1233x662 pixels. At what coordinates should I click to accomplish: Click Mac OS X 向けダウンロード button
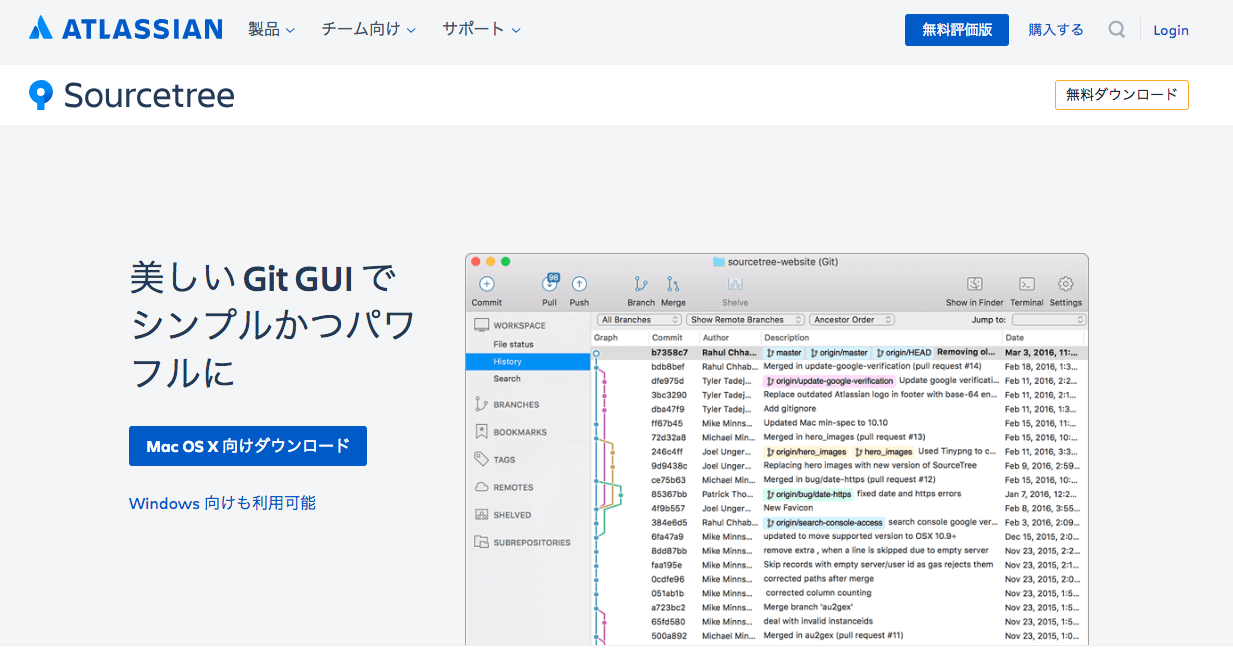(x=247, y=446)
